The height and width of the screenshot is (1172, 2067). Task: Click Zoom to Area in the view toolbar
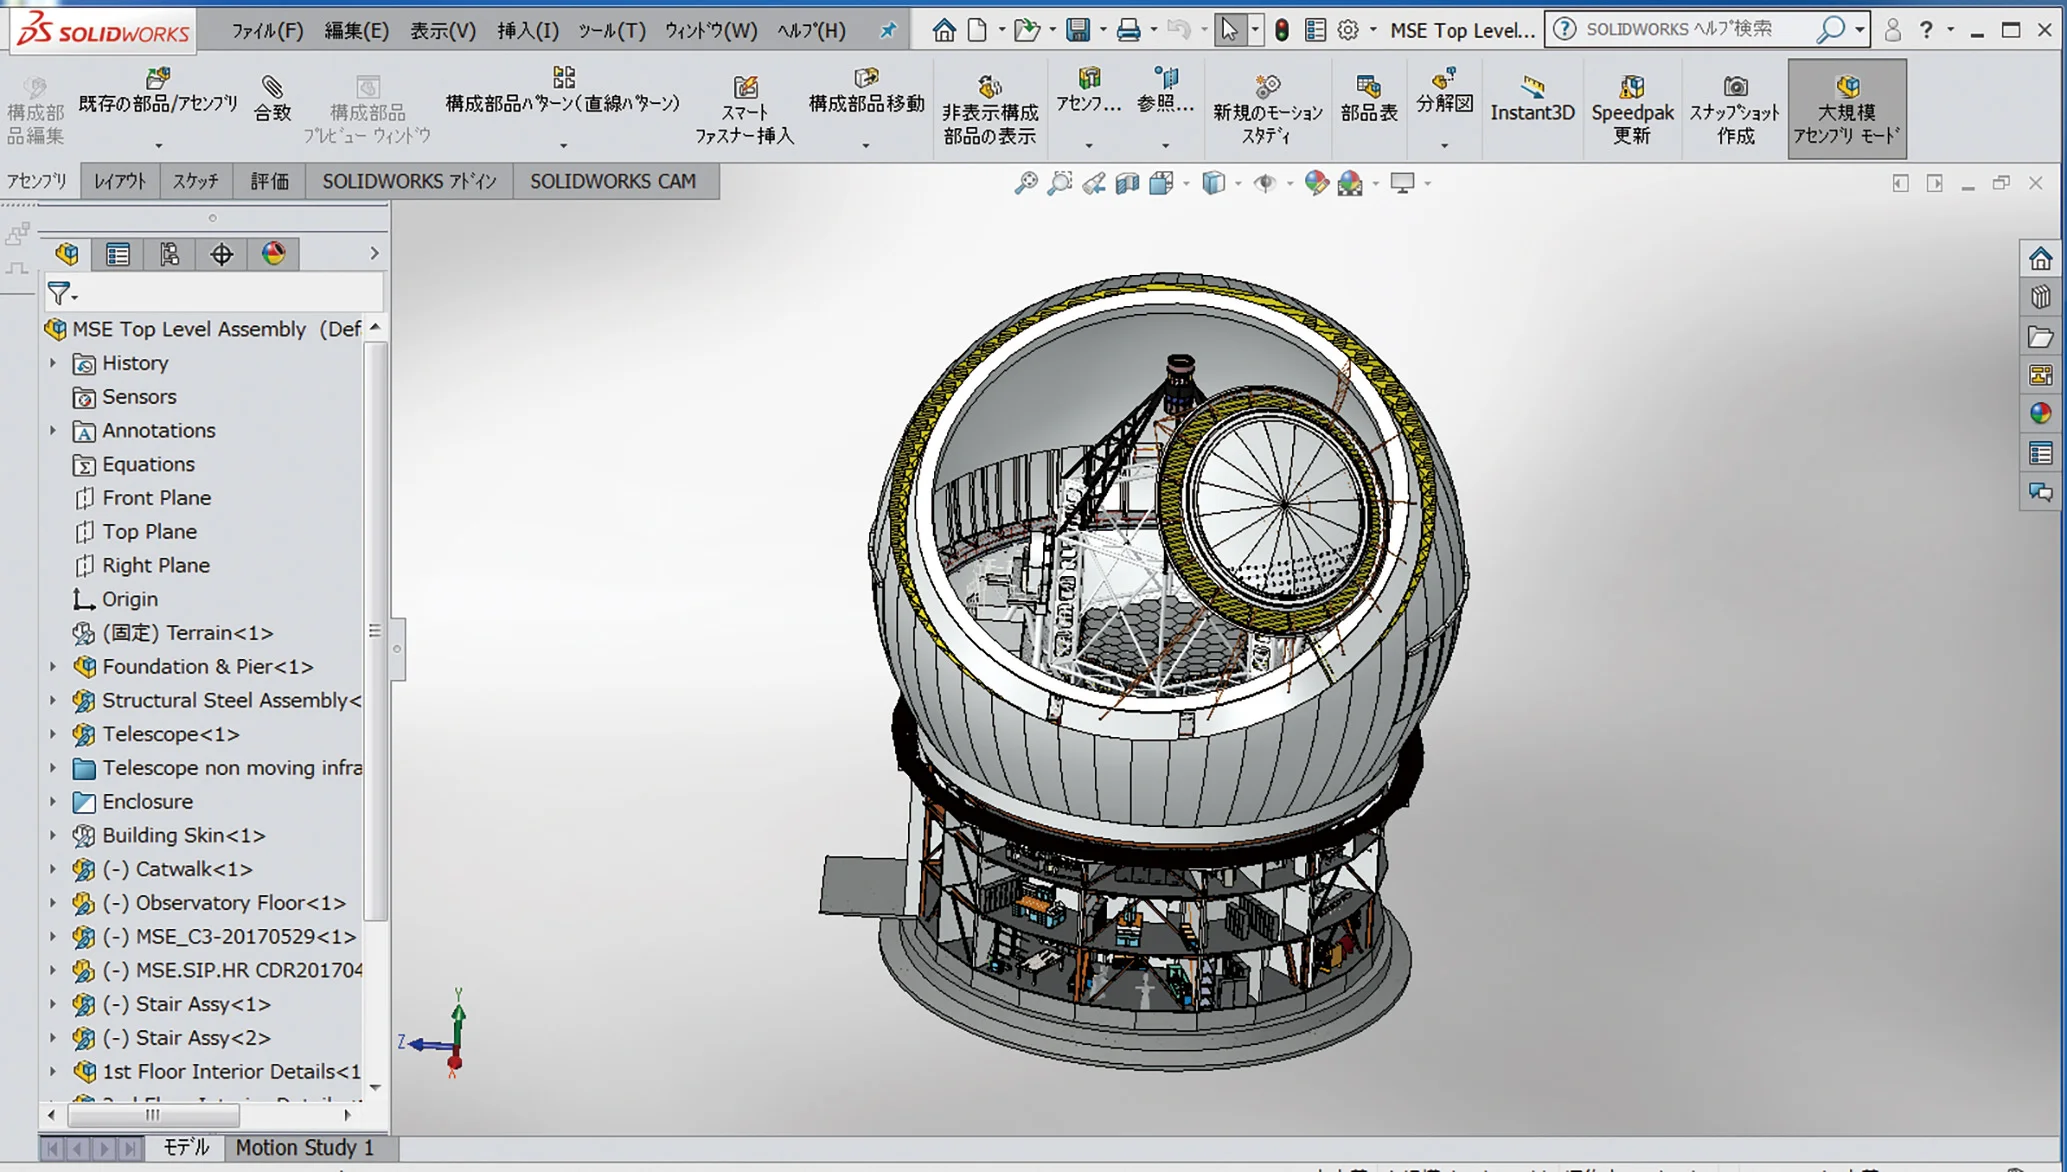pos(1059,183)
